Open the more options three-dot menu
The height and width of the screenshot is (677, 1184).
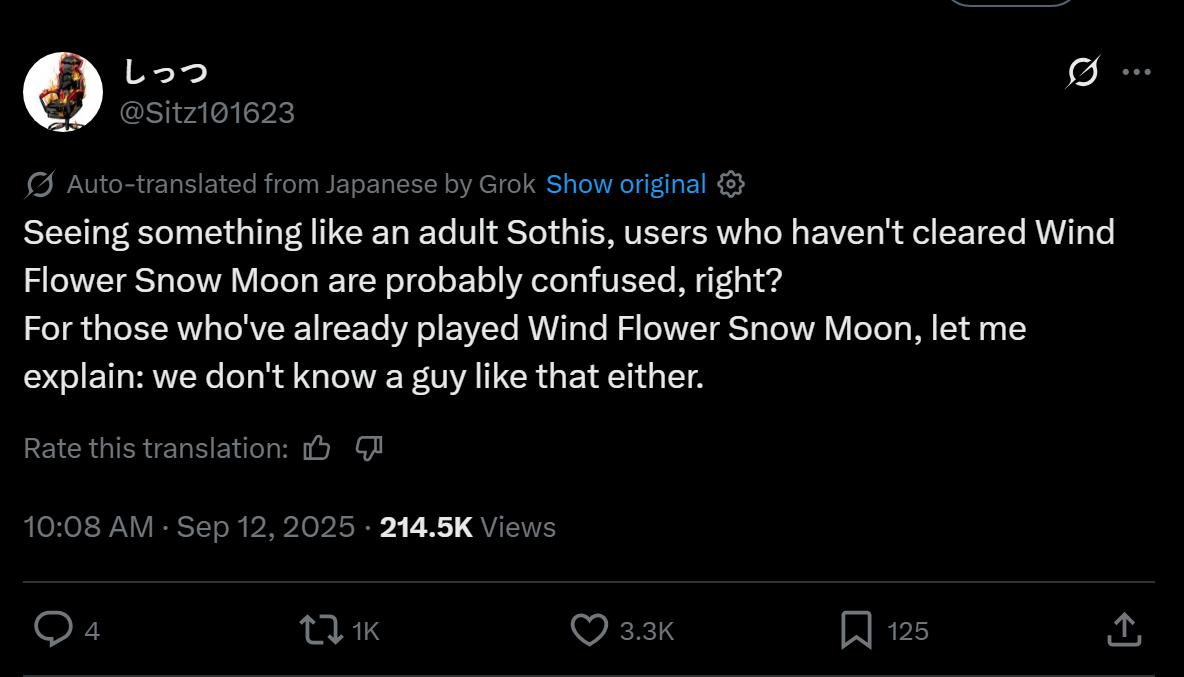[1137, 72]
